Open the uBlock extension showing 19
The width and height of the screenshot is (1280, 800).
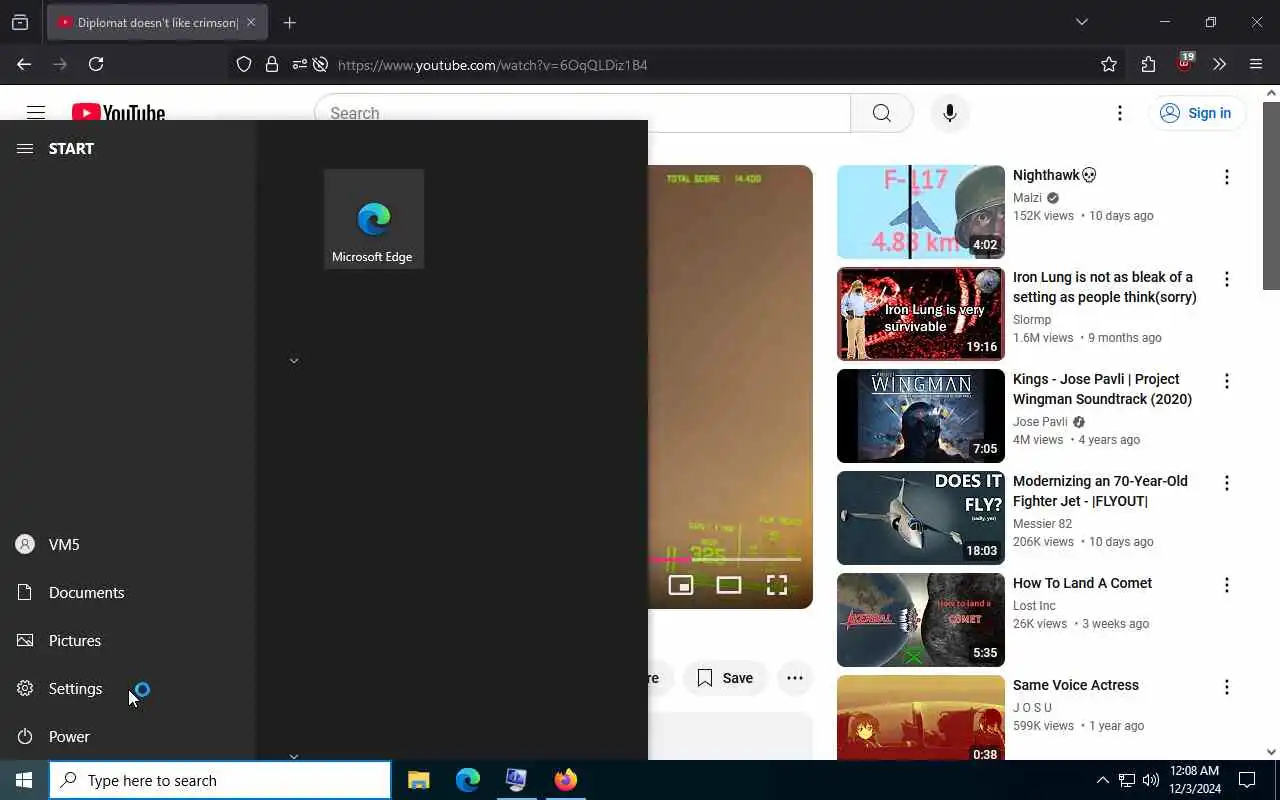pyautogui.click(x=1185, y=63)
